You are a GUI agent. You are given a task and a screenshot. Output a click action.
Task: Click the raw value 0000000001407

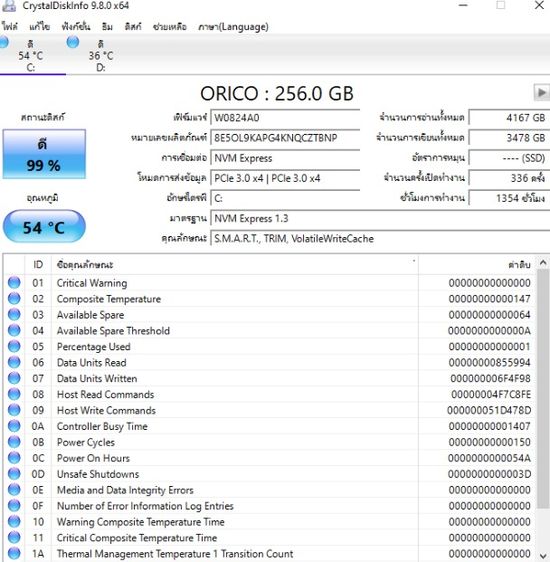pos(489,426)
